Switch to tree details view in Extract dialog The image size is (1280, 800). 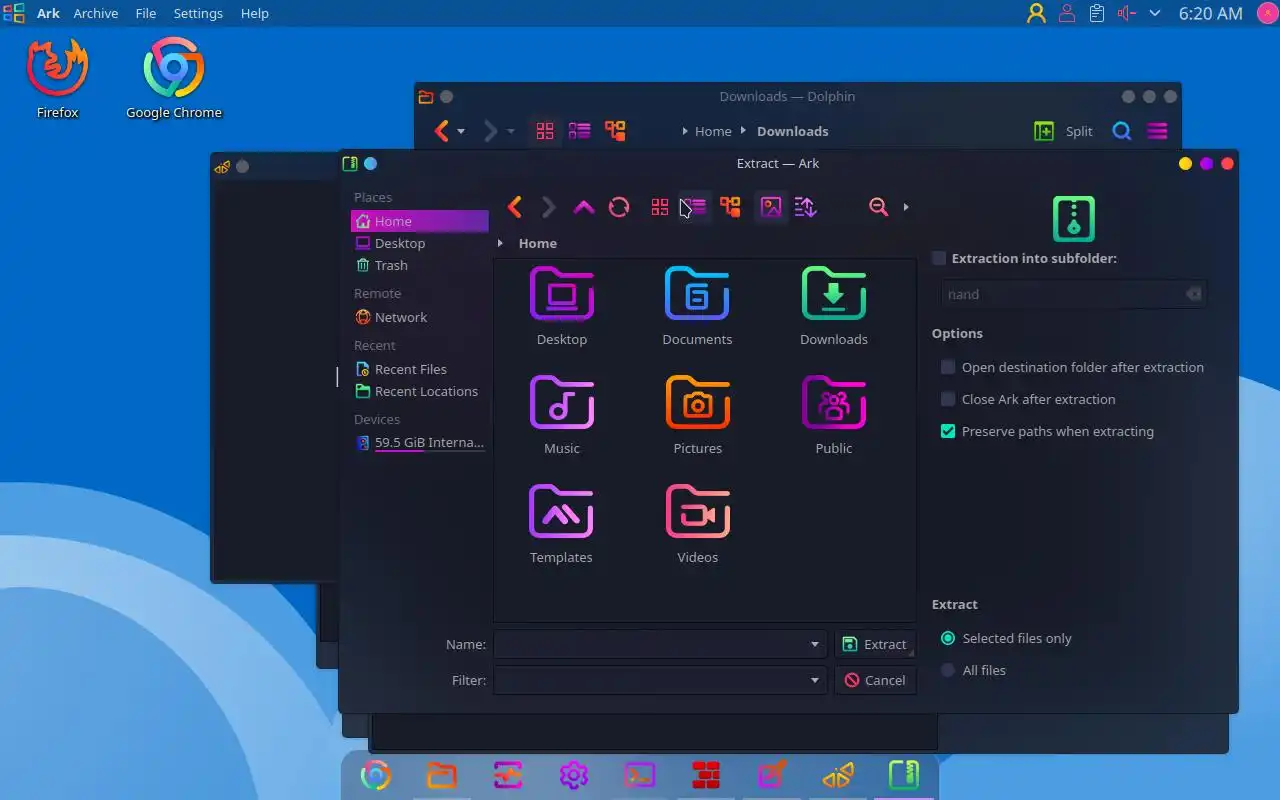tap(730, 207)
